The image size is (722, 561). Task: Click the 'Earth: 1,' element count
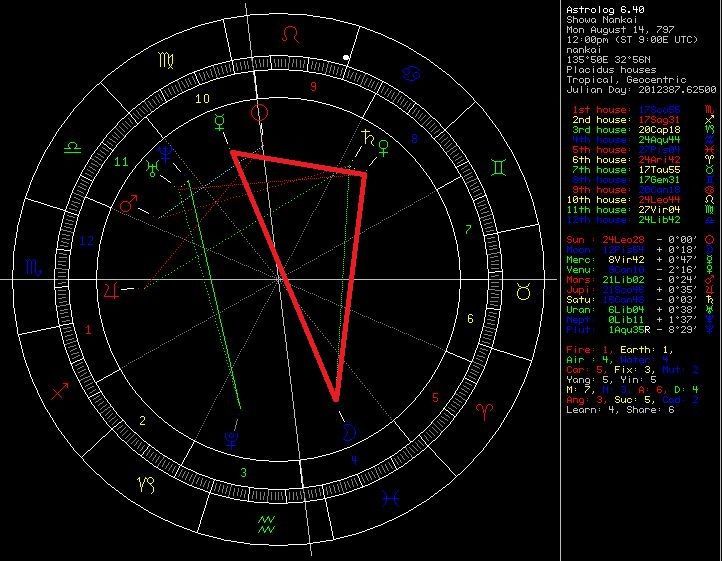[x=647, y=350]
